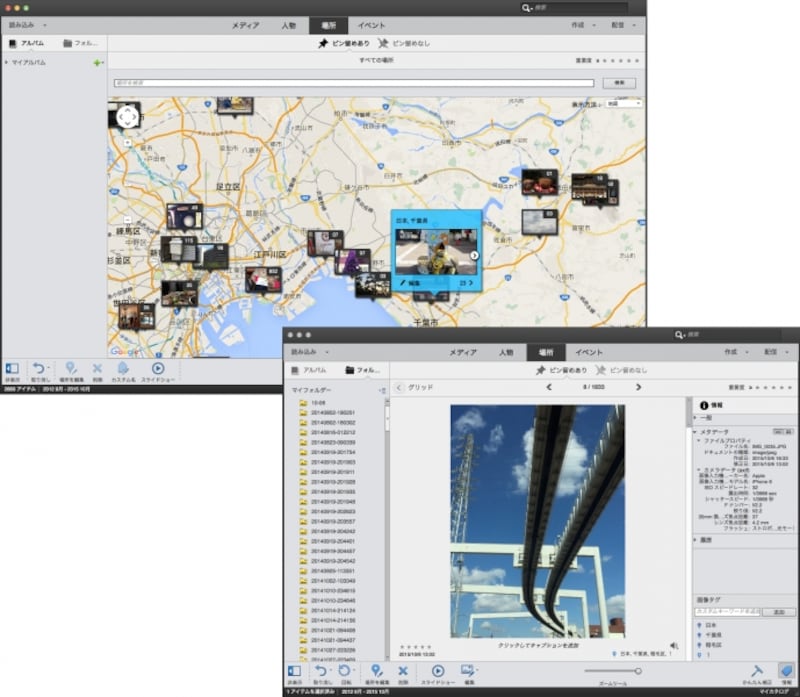Image resolution: width=800 pixels, height=697 pixels.
Task: Toggle the ピン留めあり filter in the front window
Action: pos(562,370)
